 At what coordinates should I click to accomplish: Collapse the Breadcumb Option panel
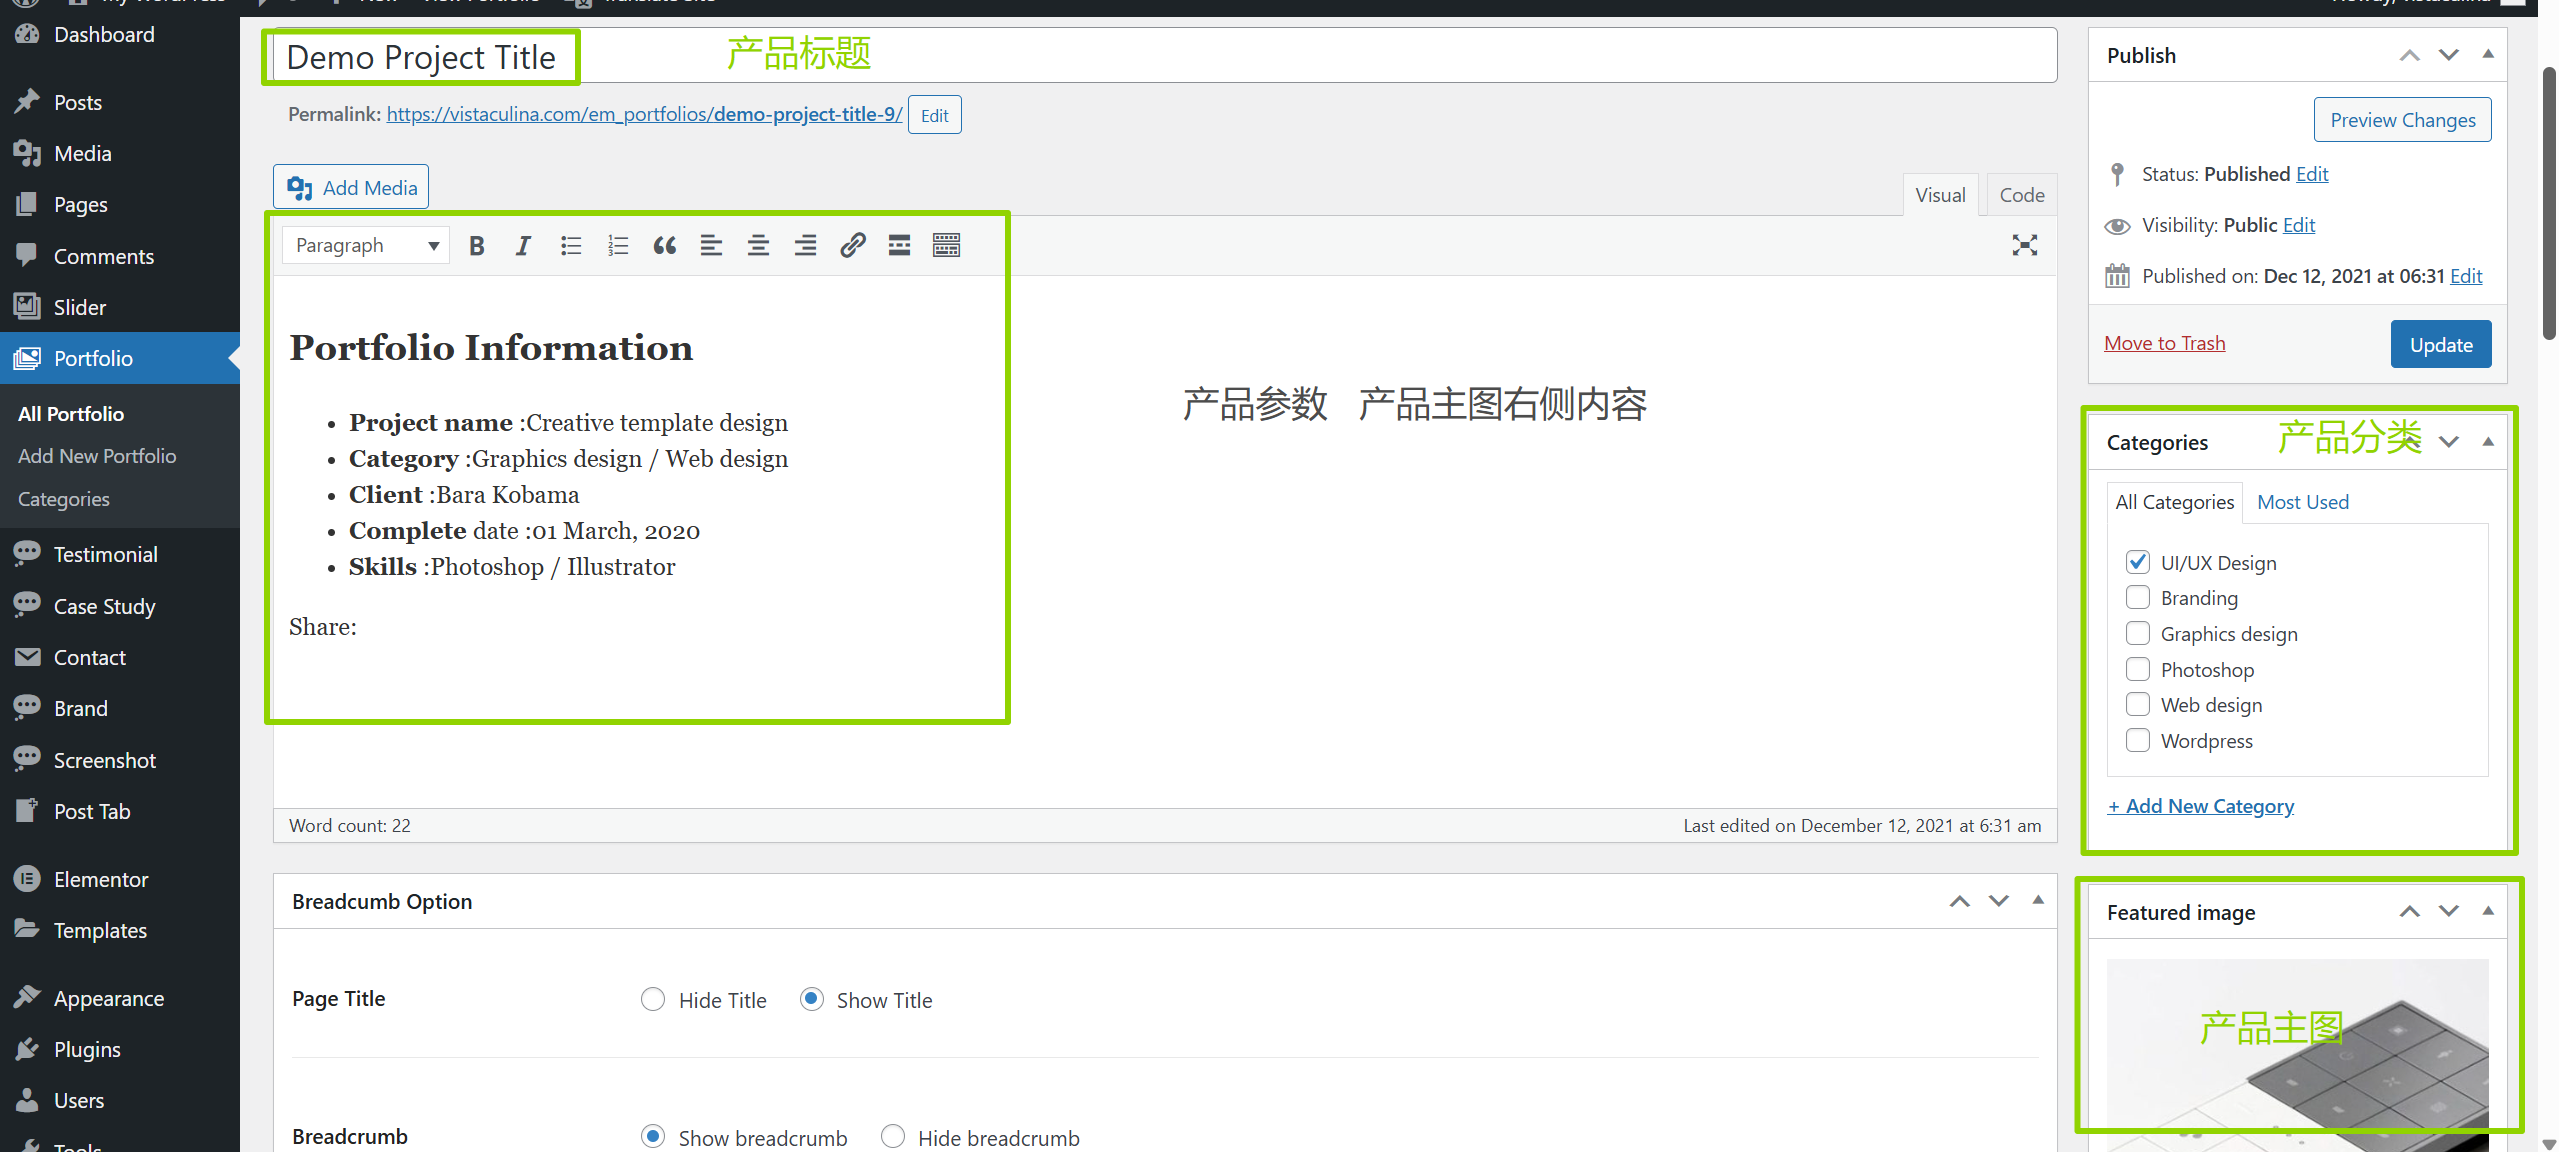(2037, 901)
